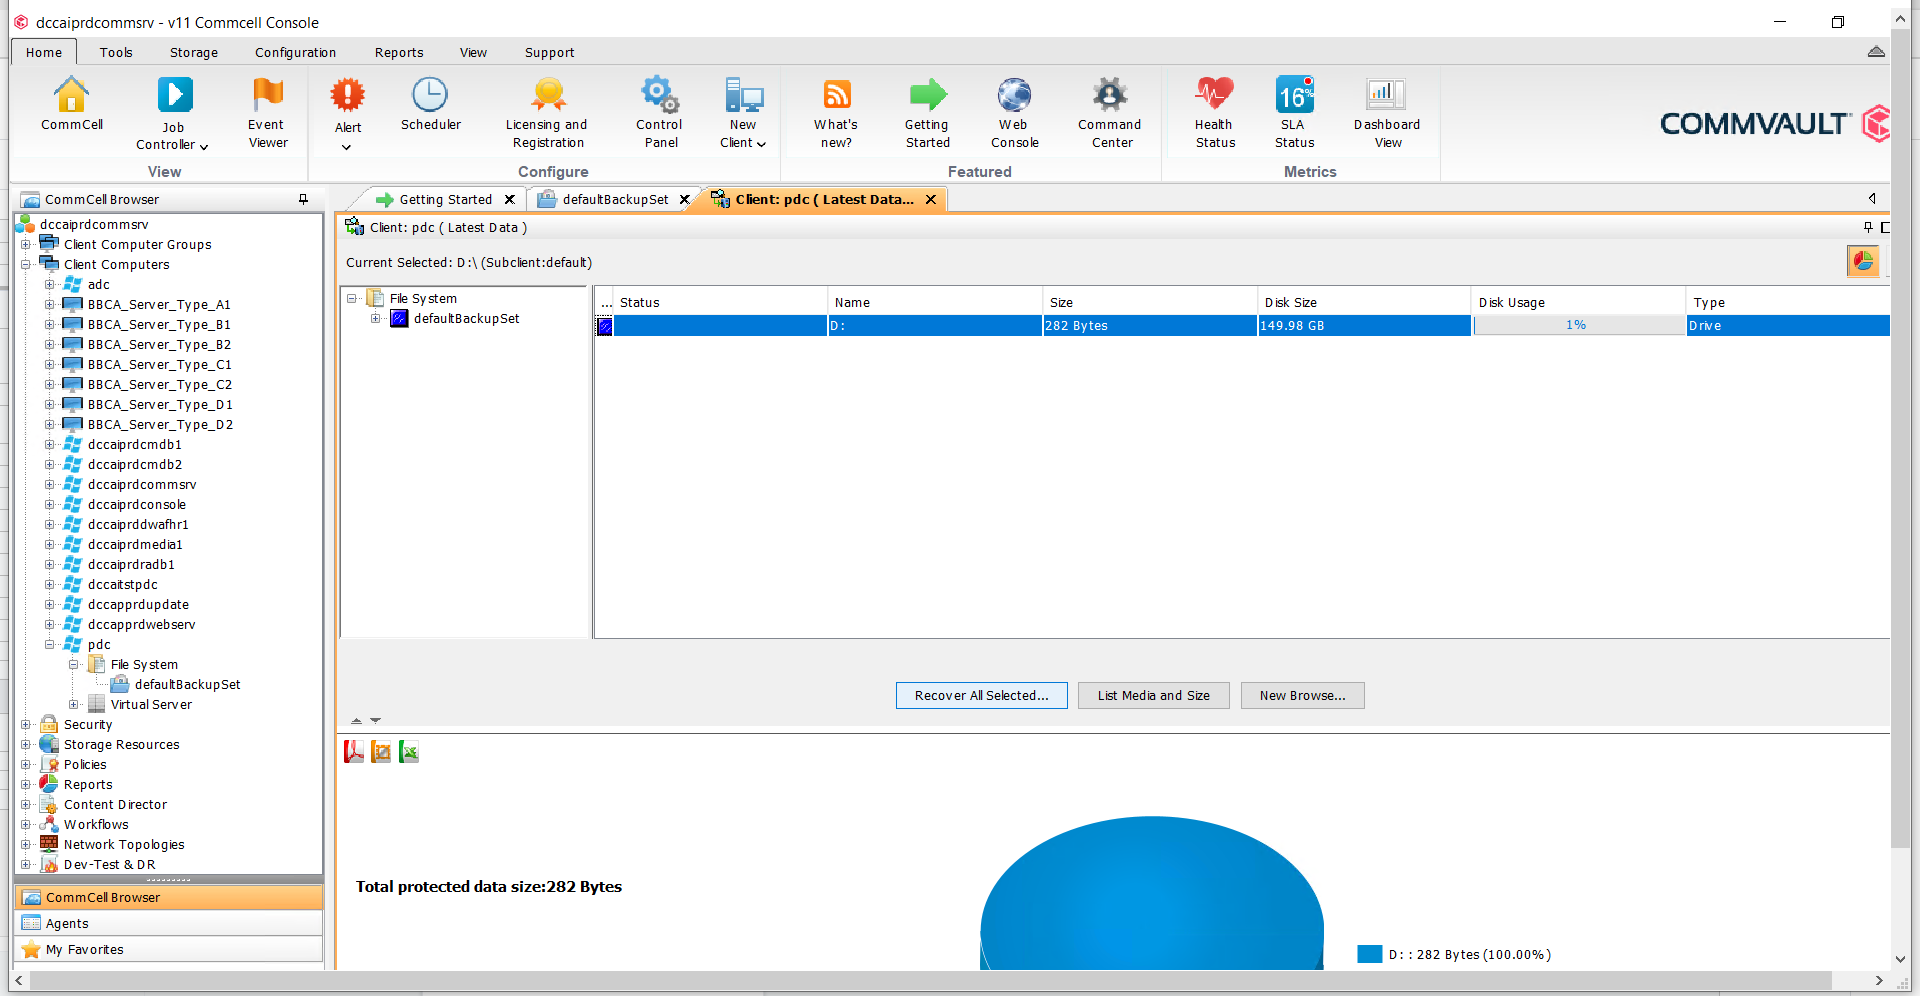Open the Support tab
This screenshot has height=996, width=1920.
pyautogui.click(x=549, y=52)
